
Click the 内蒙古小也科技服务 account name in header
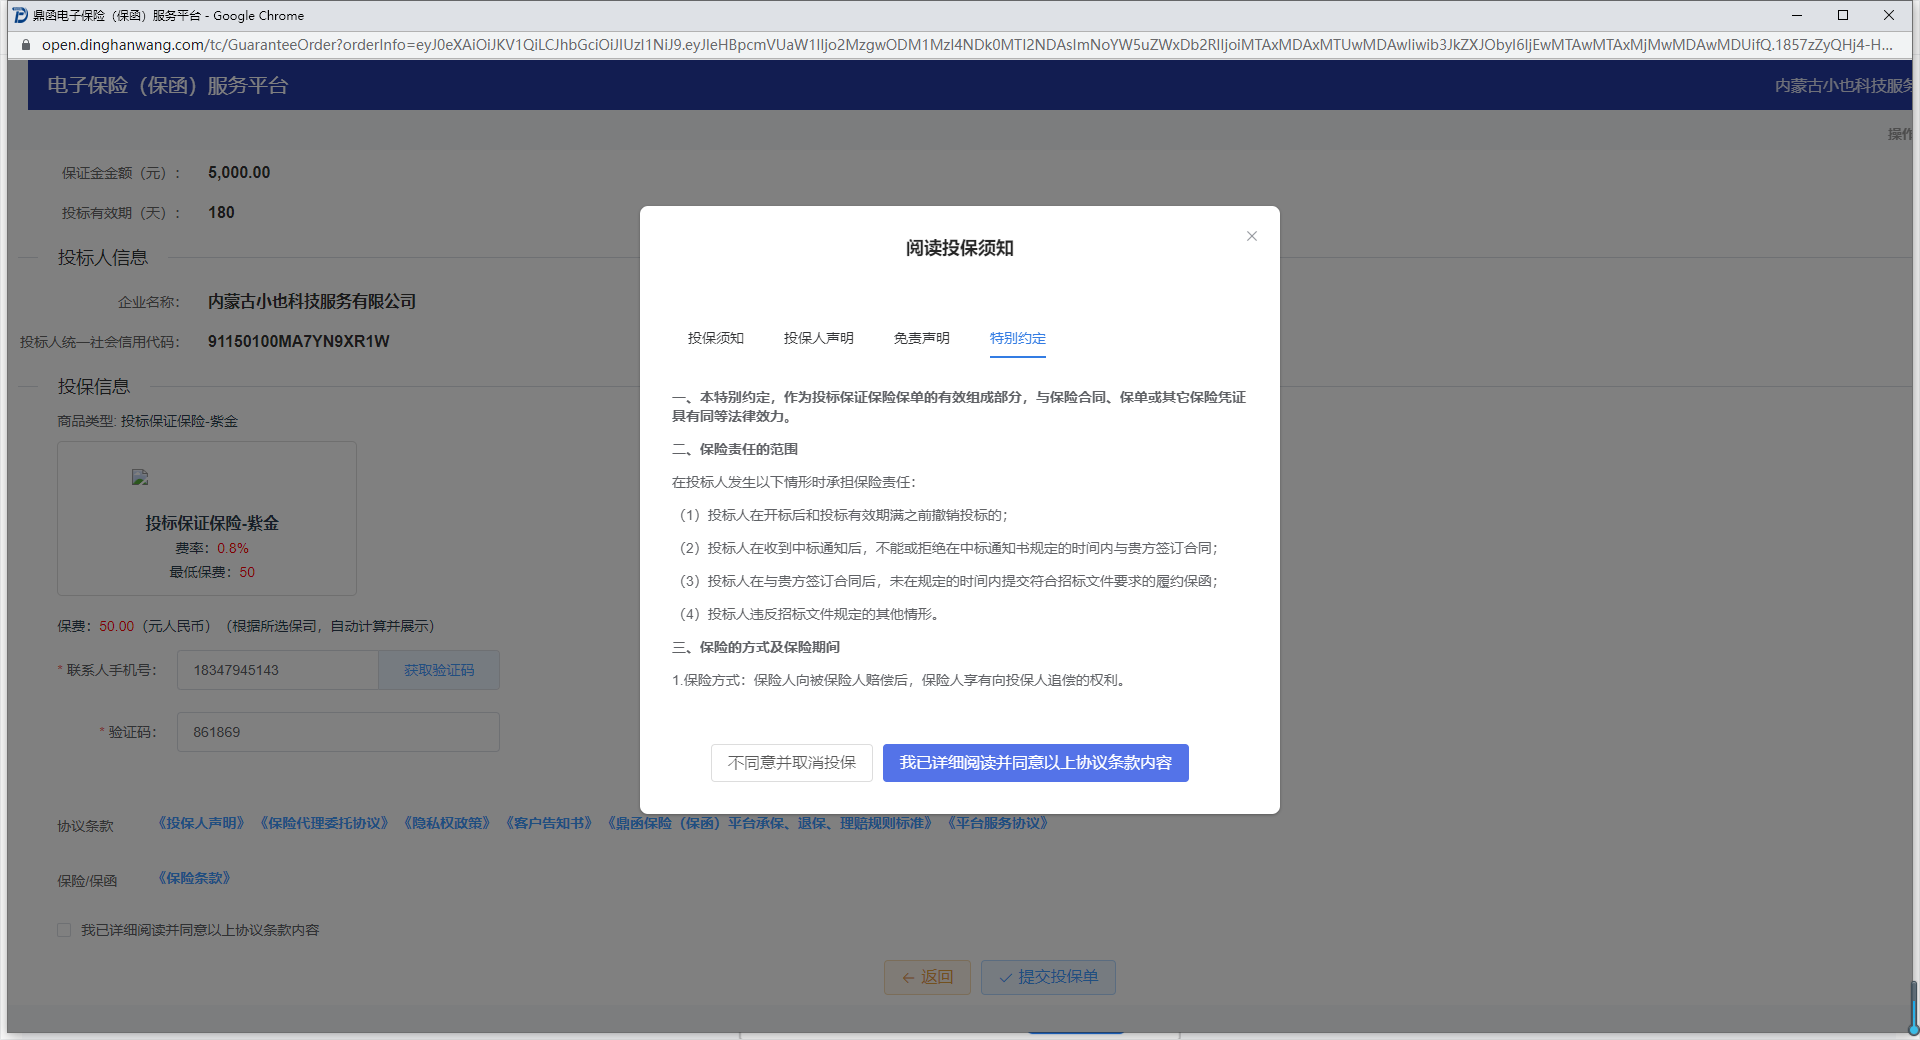click(1843, 86)
